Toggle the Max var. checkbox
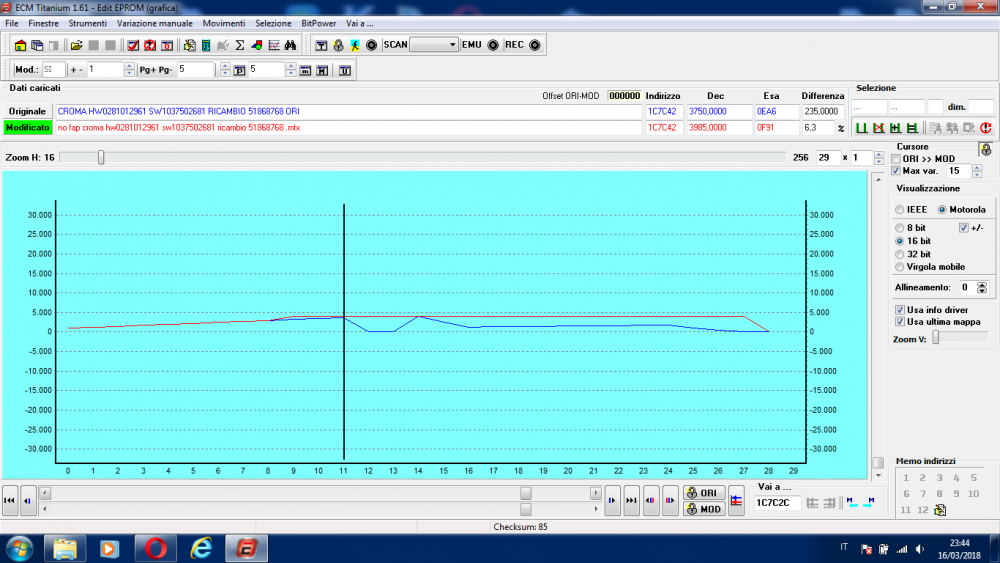Screen dimensions: 1000x563 tap(896, 171)
